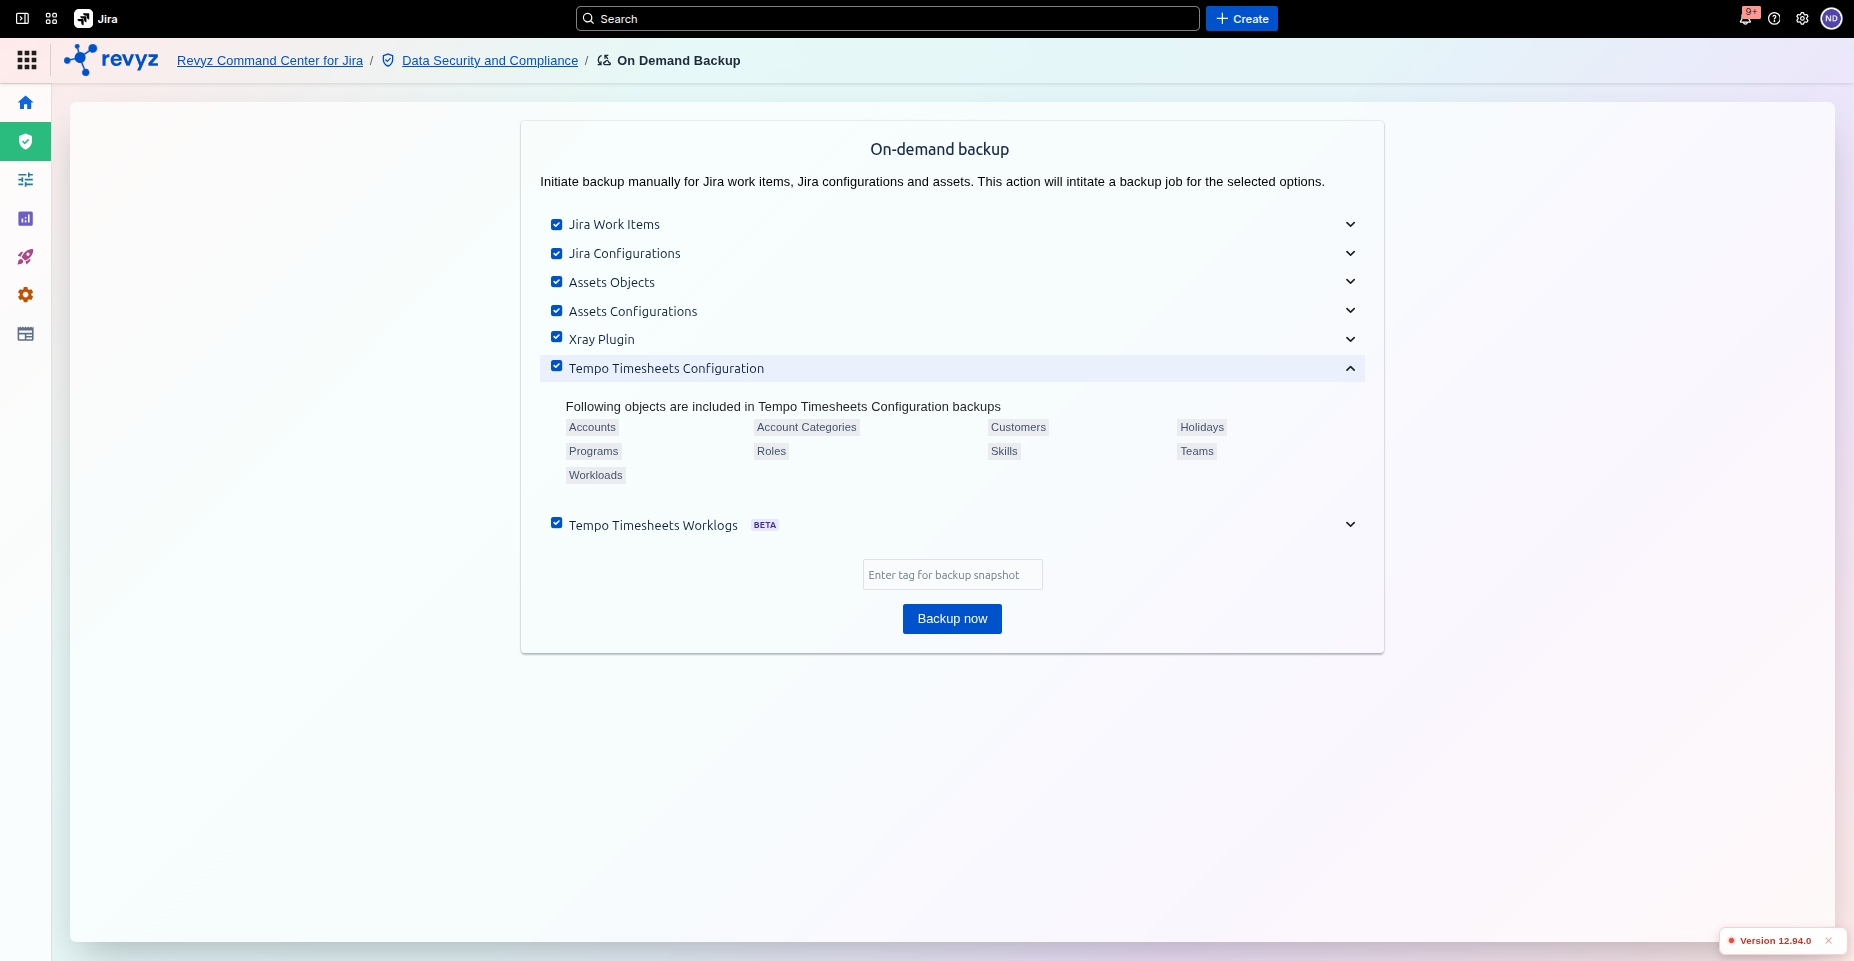Go to Home in the sidebar
This screenshot has width=1854, height=961.
tap(26, 103)
